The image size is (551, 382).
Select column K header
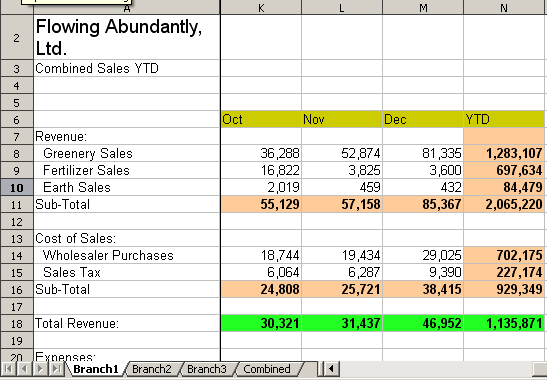(x=261, y=7)
